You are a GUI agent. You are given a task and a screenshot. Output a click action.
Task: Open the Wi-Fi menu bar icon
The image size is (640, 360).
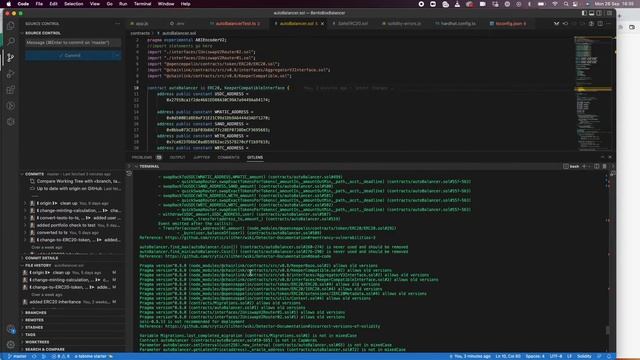point(555,4)
